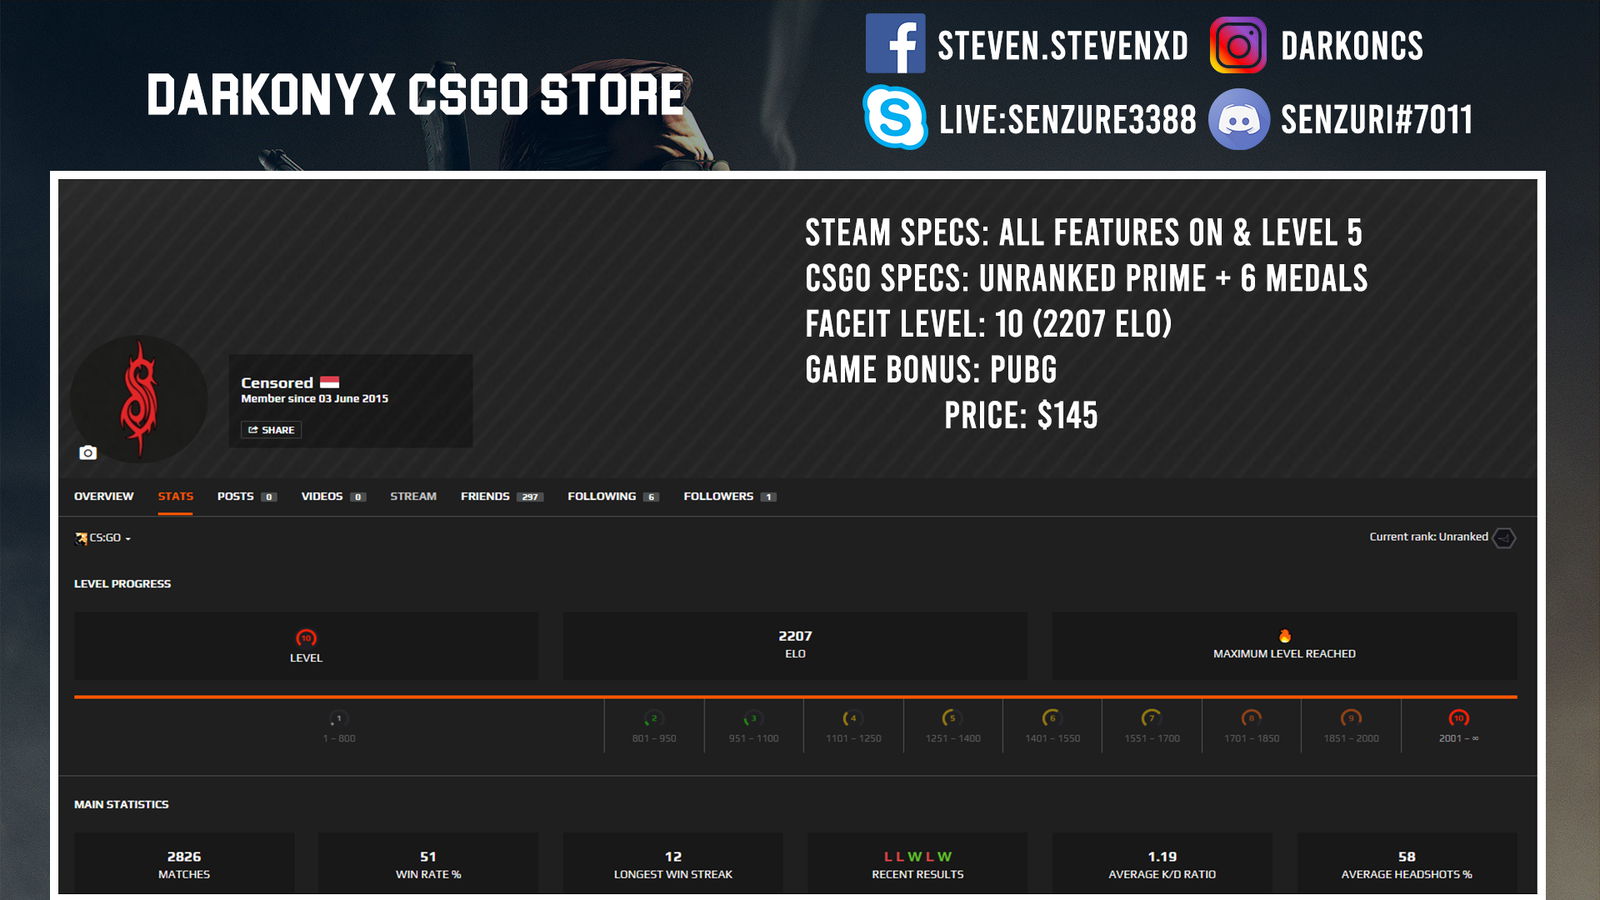This screenshot has width=1600, height=900.
Task: Click the level 5 icon (1251 – 1400)
Action: 952,718
